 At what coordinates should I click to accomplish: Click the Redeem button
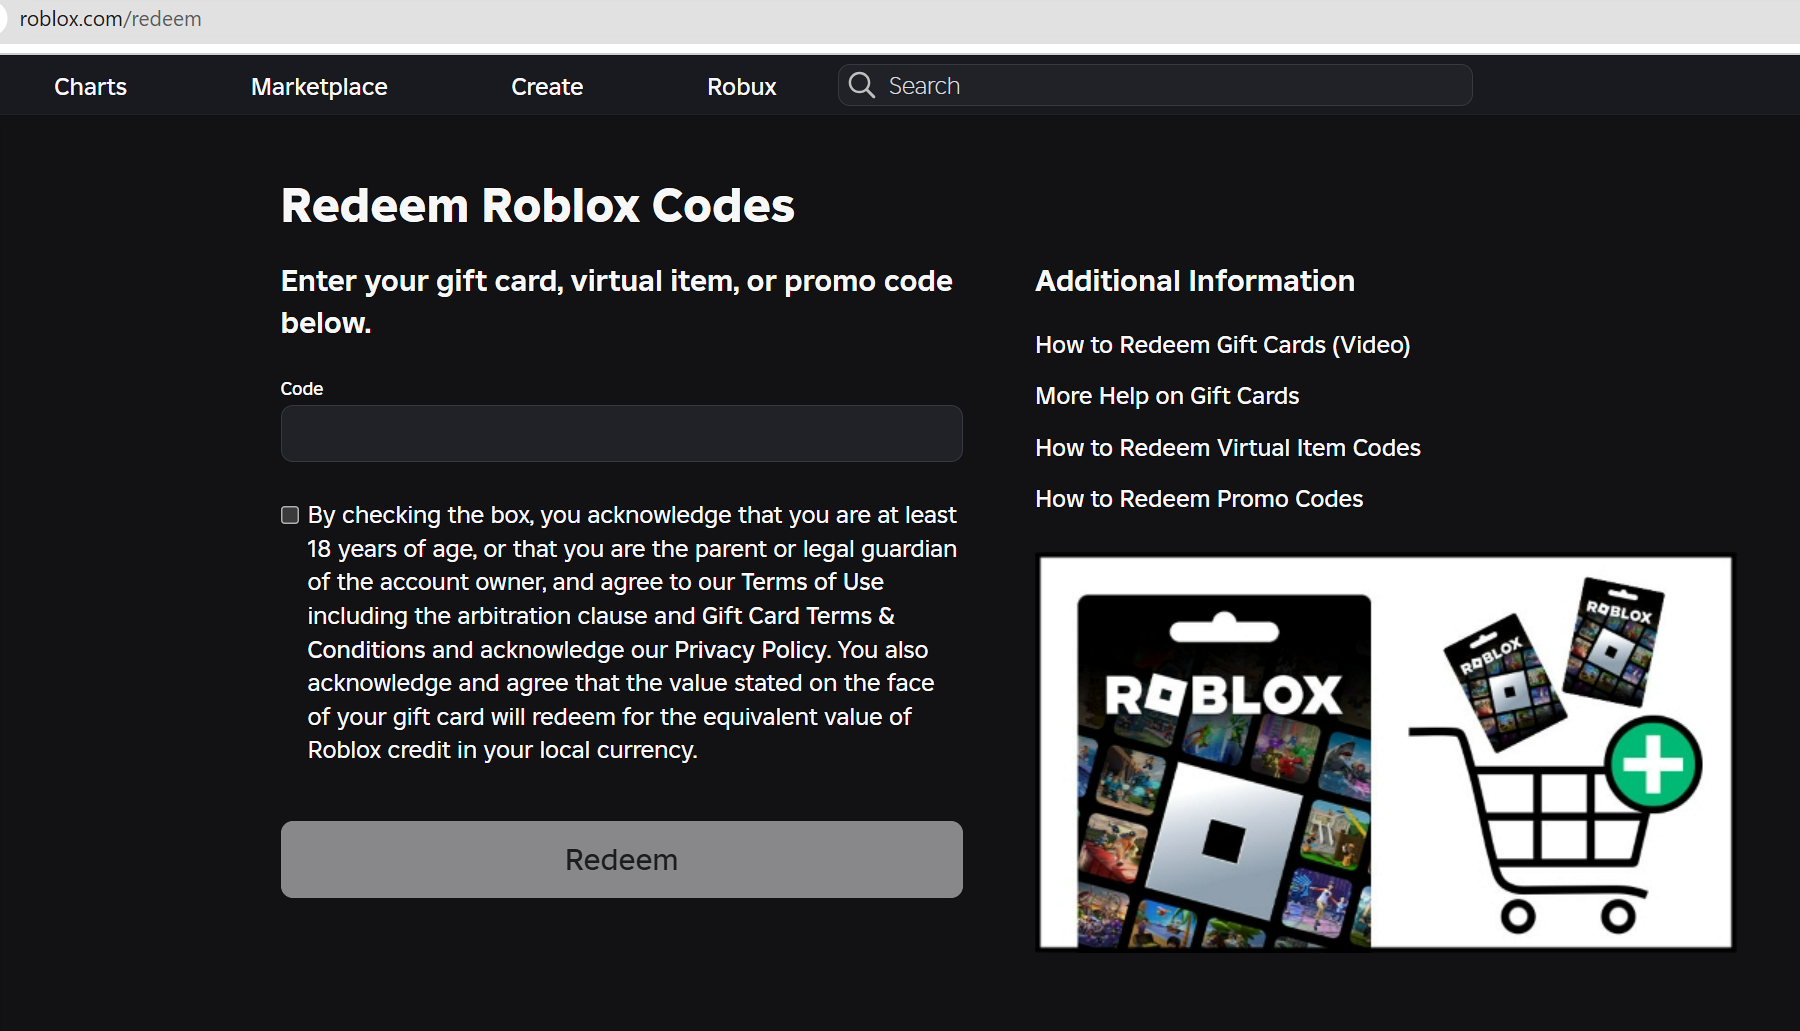[x=621, y=859]
